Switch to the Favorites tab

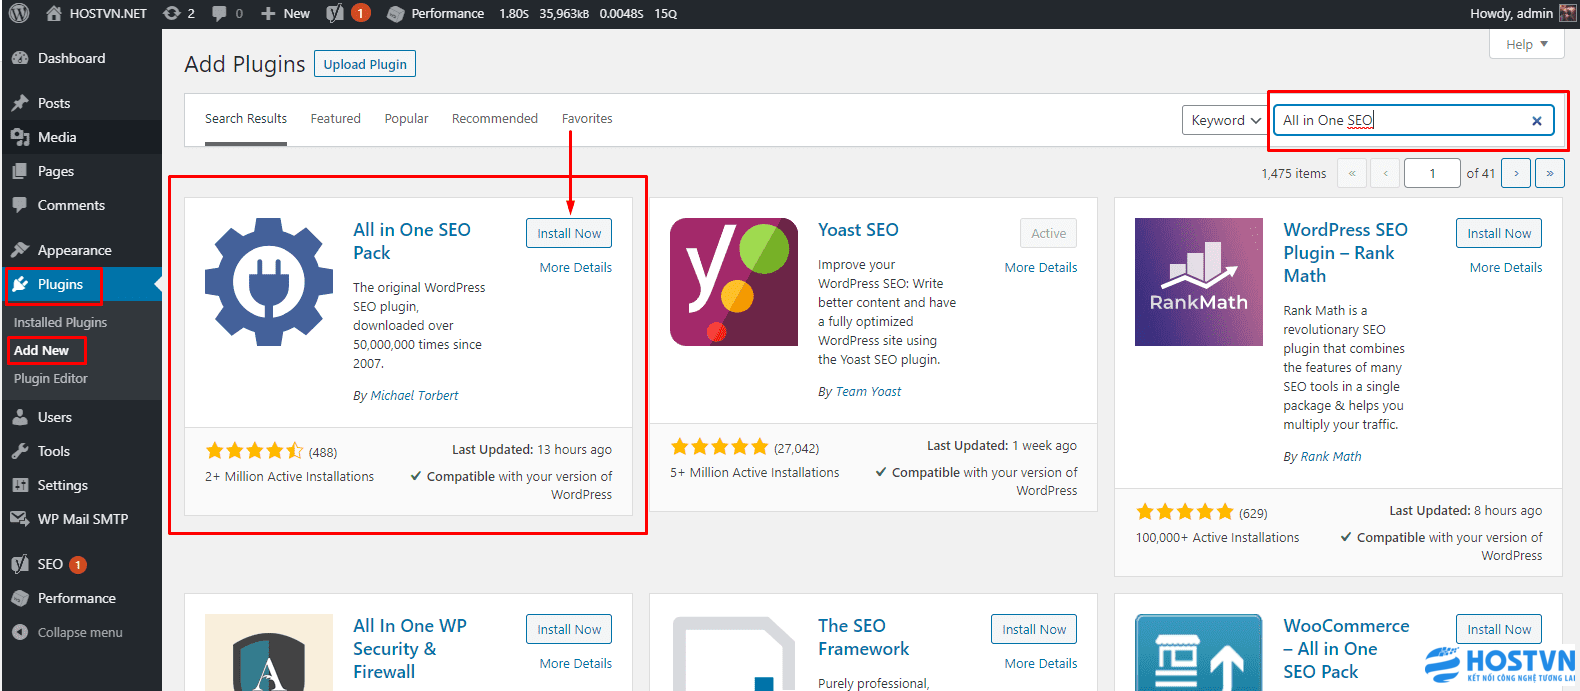(x=587, y=118)
